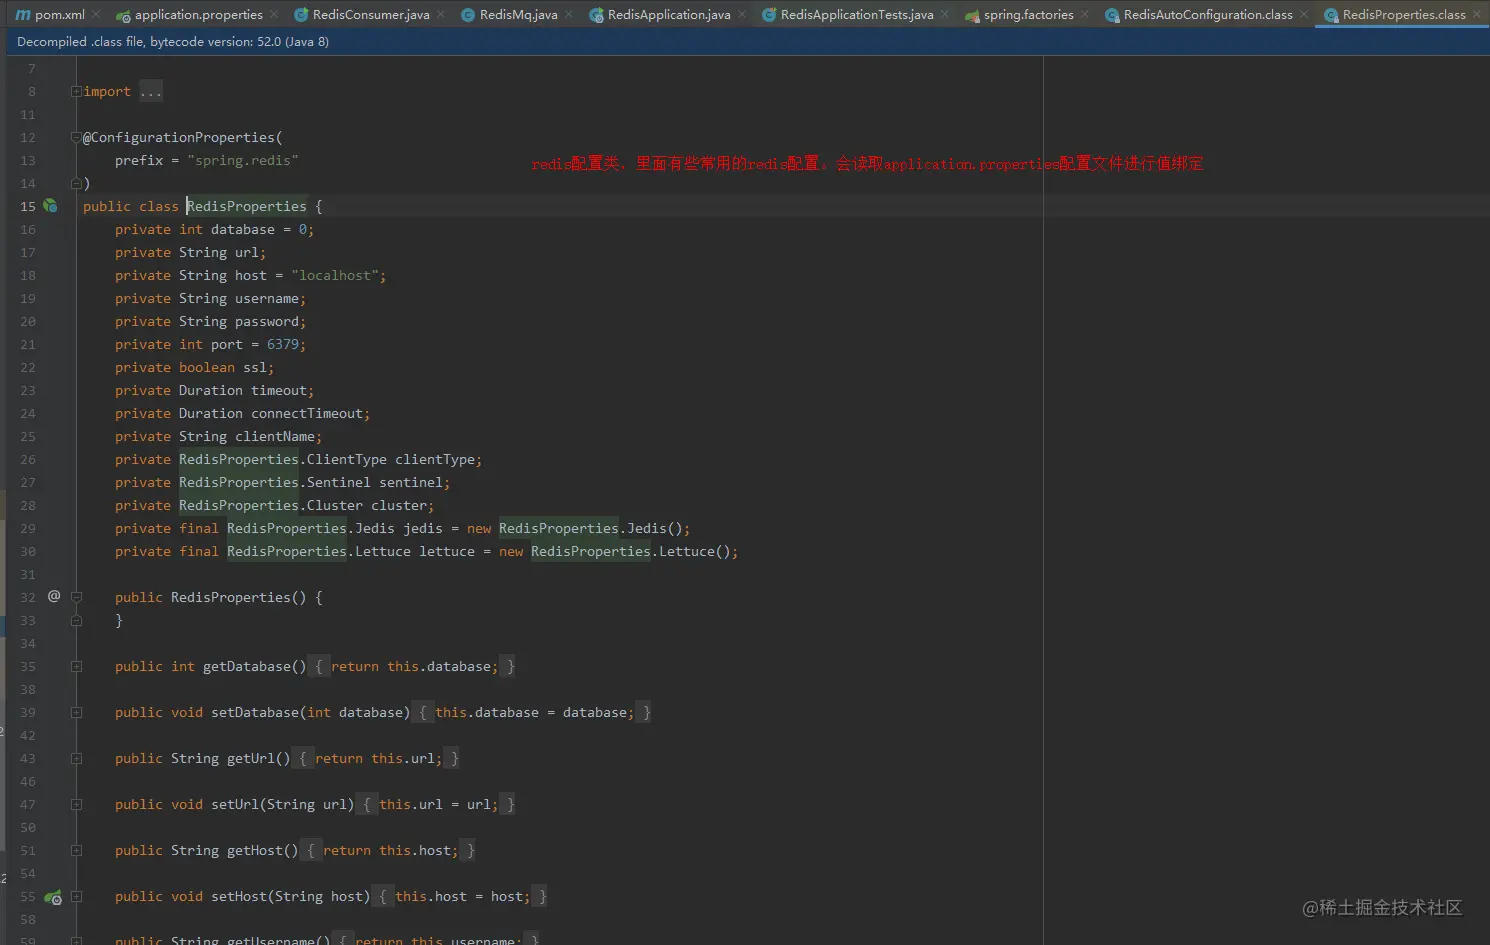Expand the folded getDatabase method body
This screenshot has width=1490, height=945.
point(76,667)
